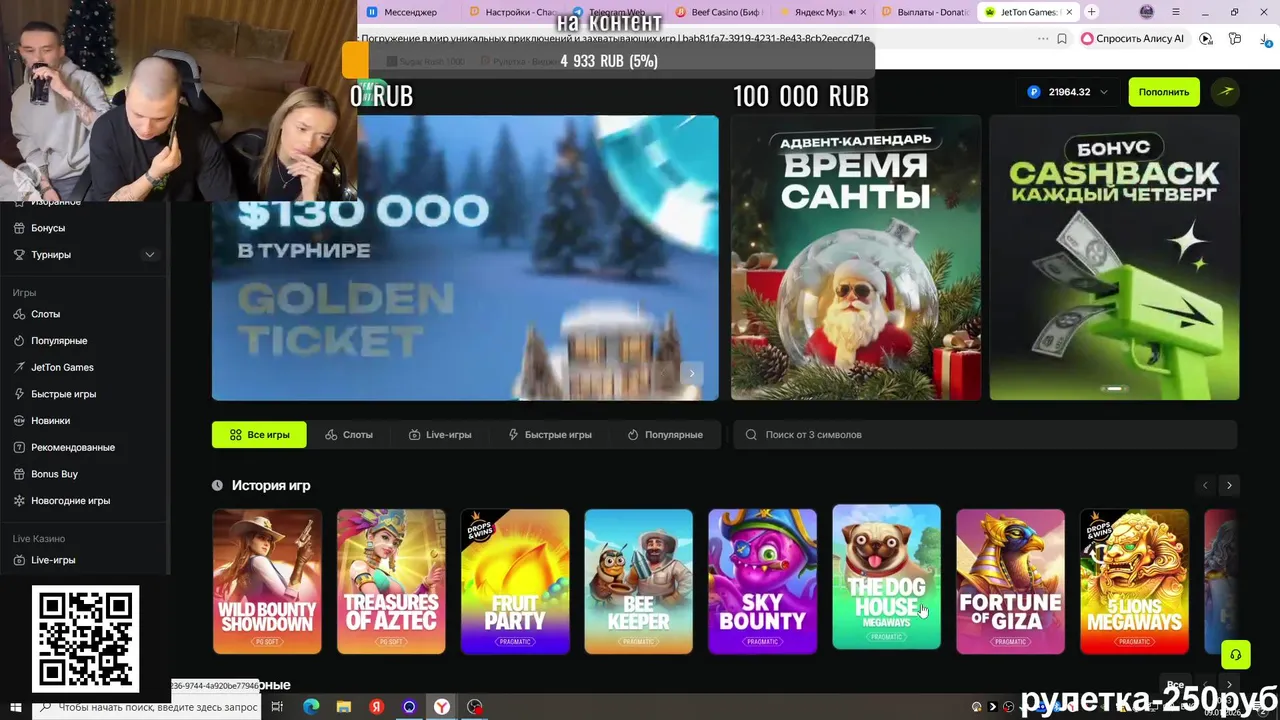
Task: Open the Бонусы sidebar icon
Action: [x=20, y=228]
